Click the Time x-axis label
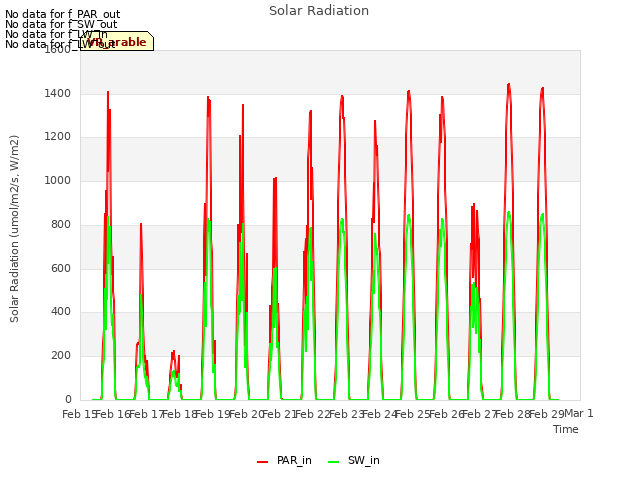This screenshot has height=480, width=640. point(566,429)
